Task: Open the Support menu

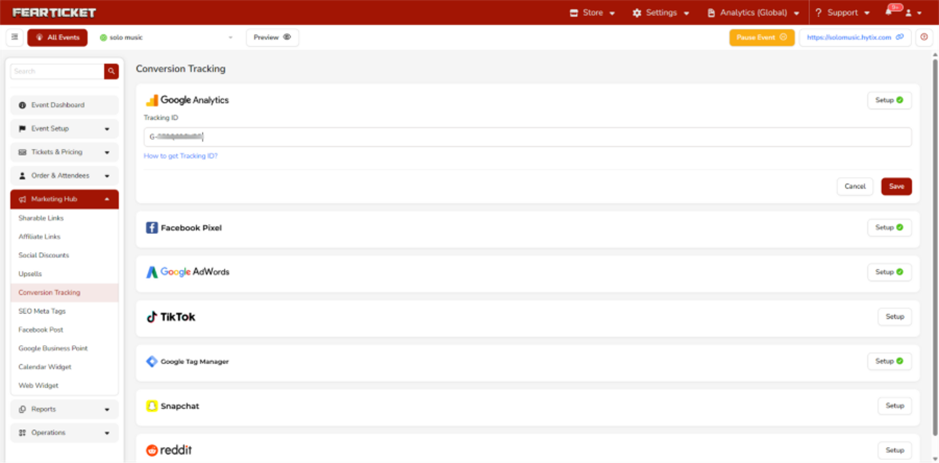Action: [843, 13]
